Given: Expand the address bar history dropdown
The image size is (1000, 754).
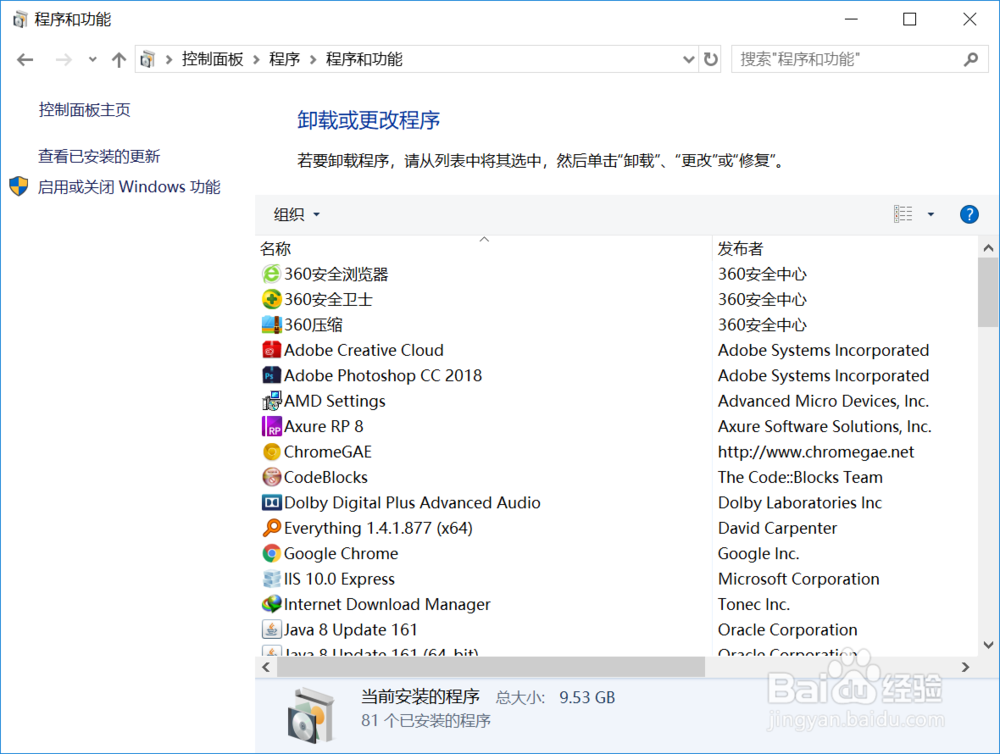Looking at the screenshot, I should (x=688, y=59).
